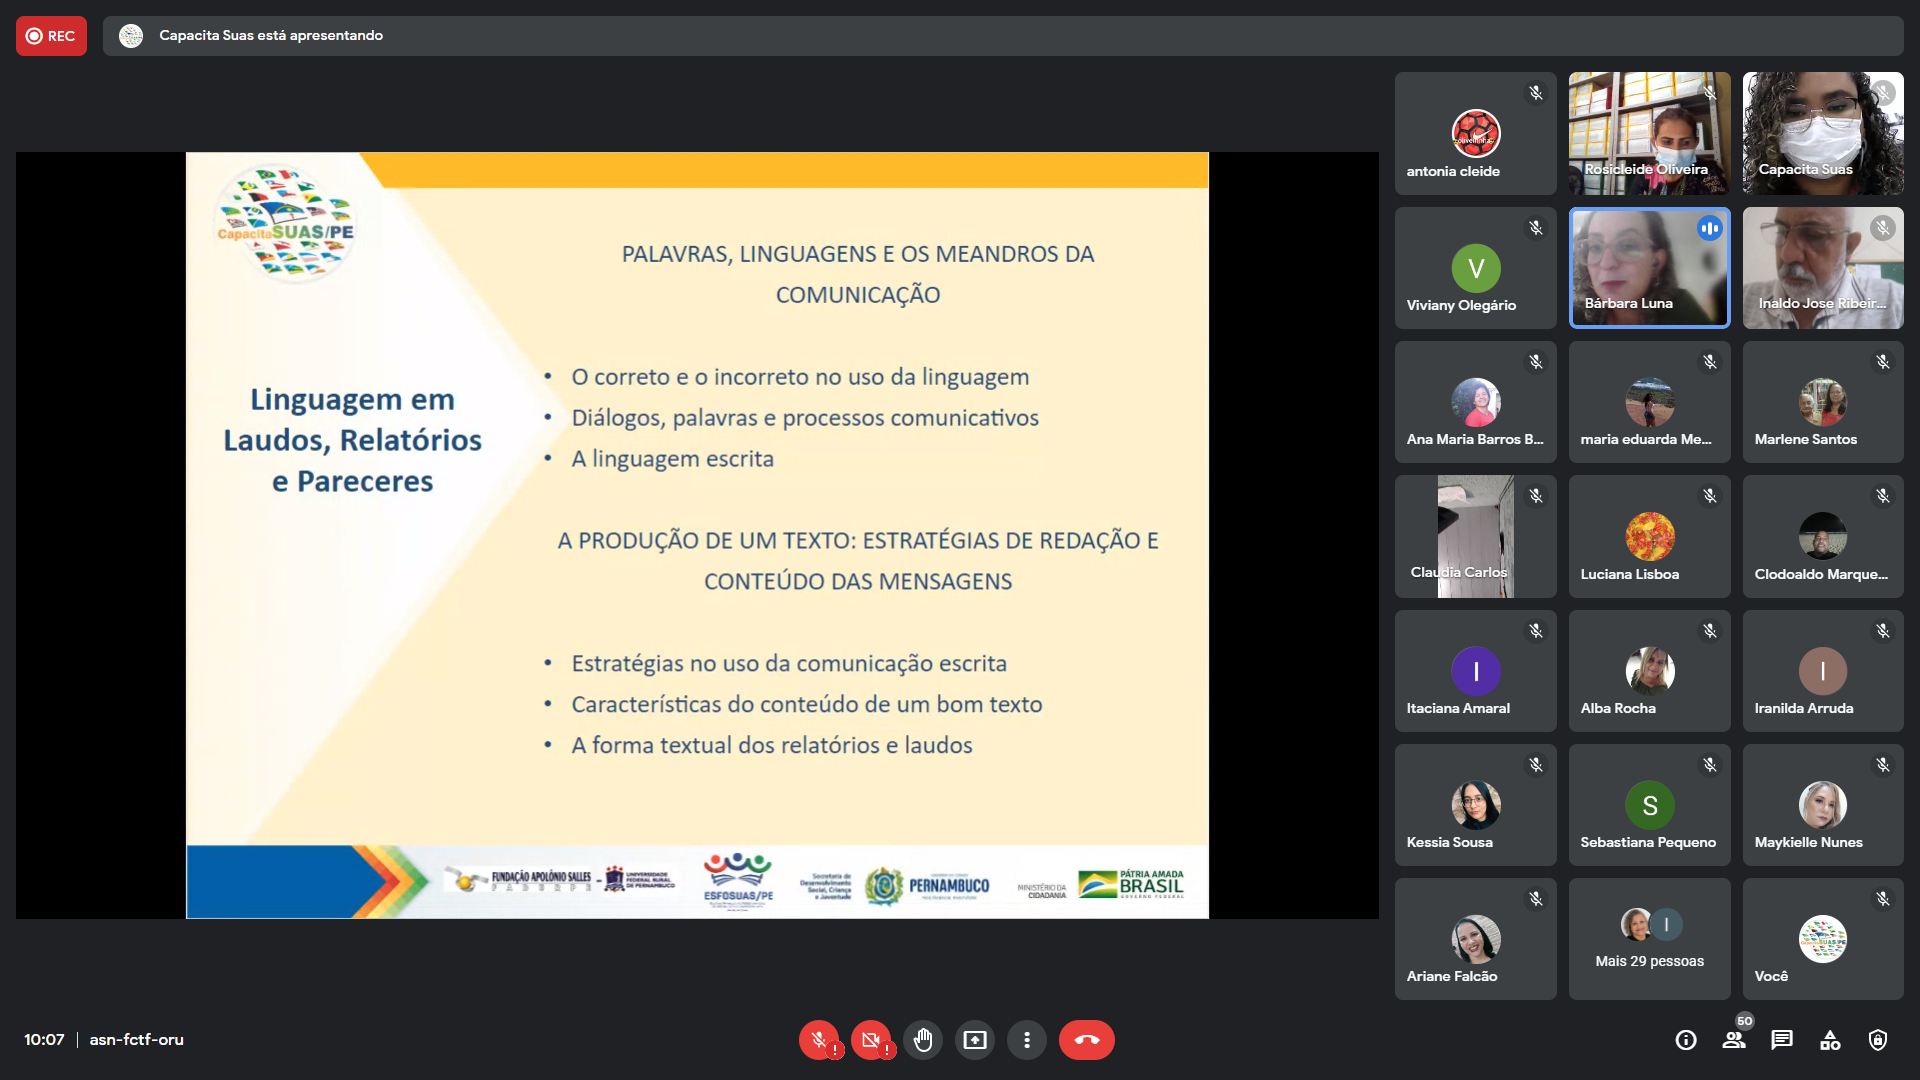Click the present screen icon
Image resolution: width=1920 pixels, height=1080 pixels.
tap(975, 1040)
